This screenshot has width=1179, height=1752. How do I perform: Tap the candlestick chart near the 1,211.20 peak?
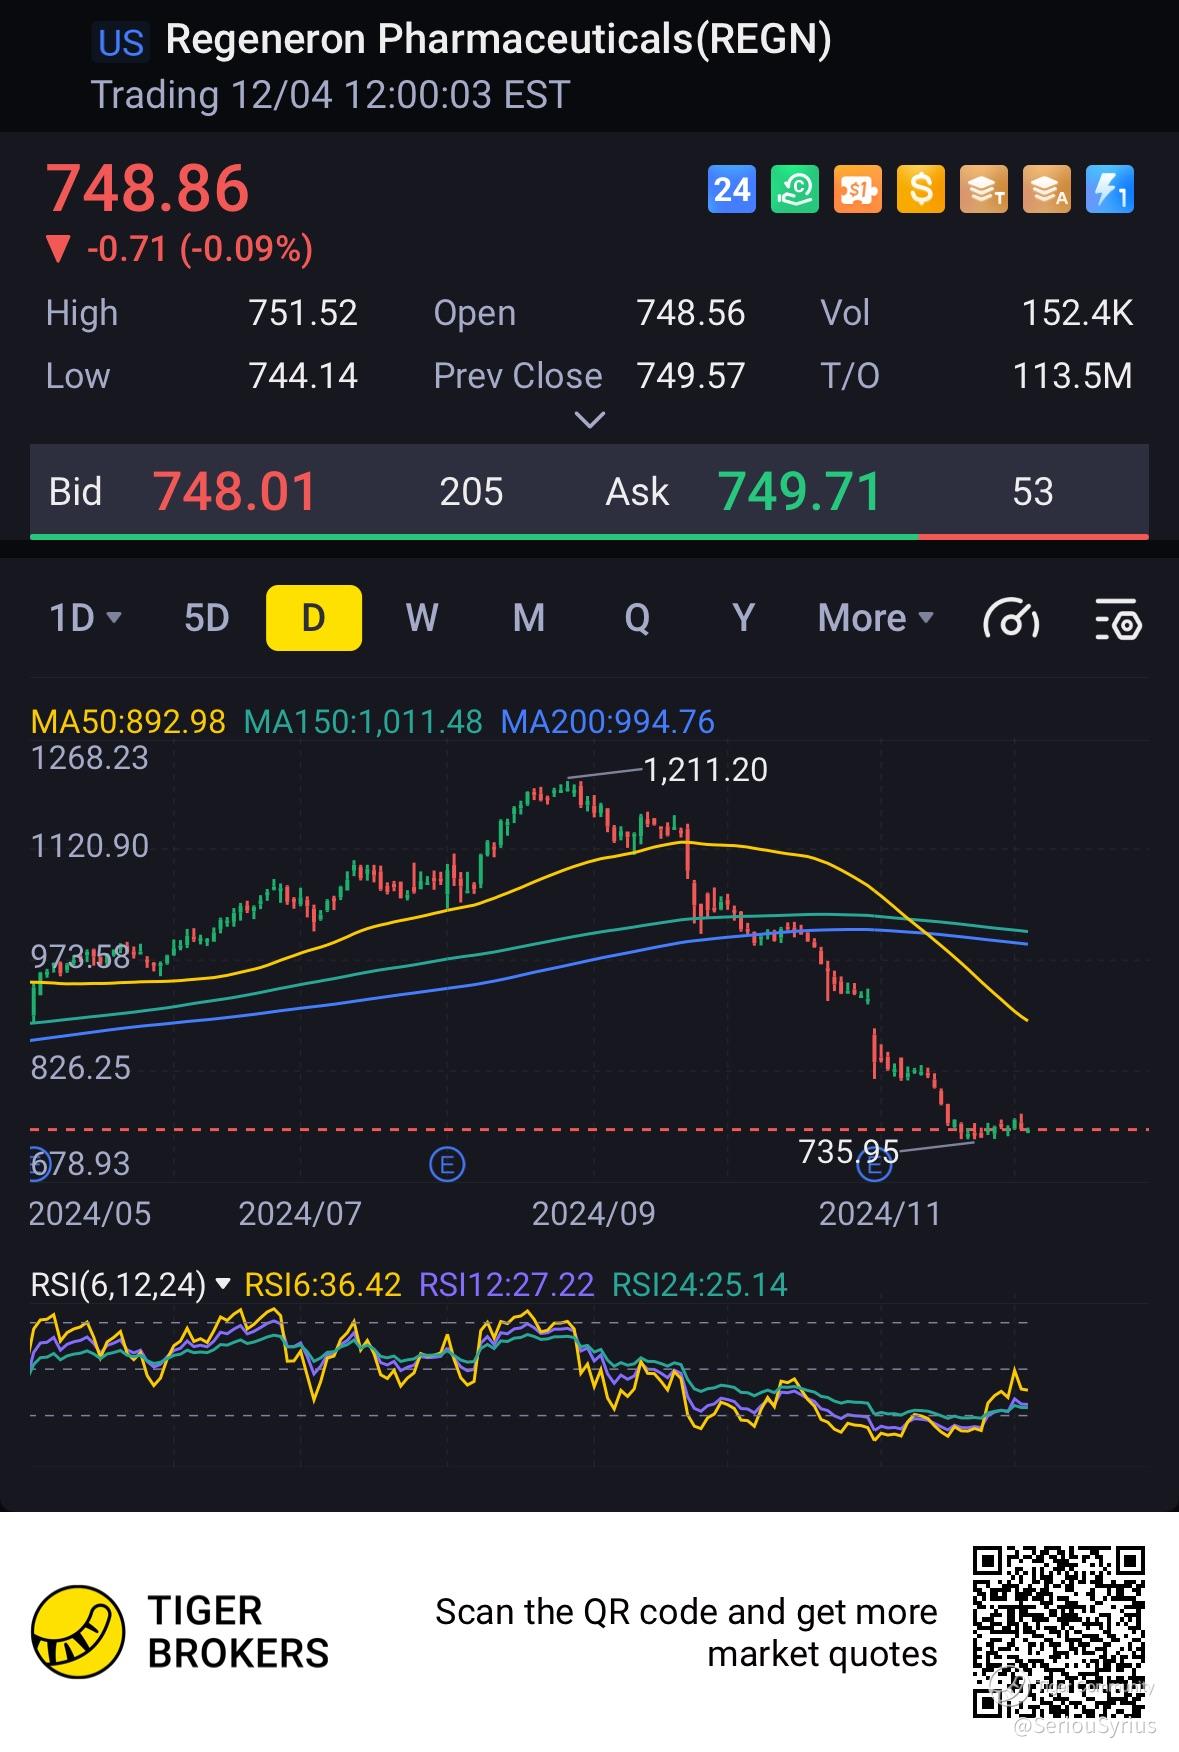[570, 788]
